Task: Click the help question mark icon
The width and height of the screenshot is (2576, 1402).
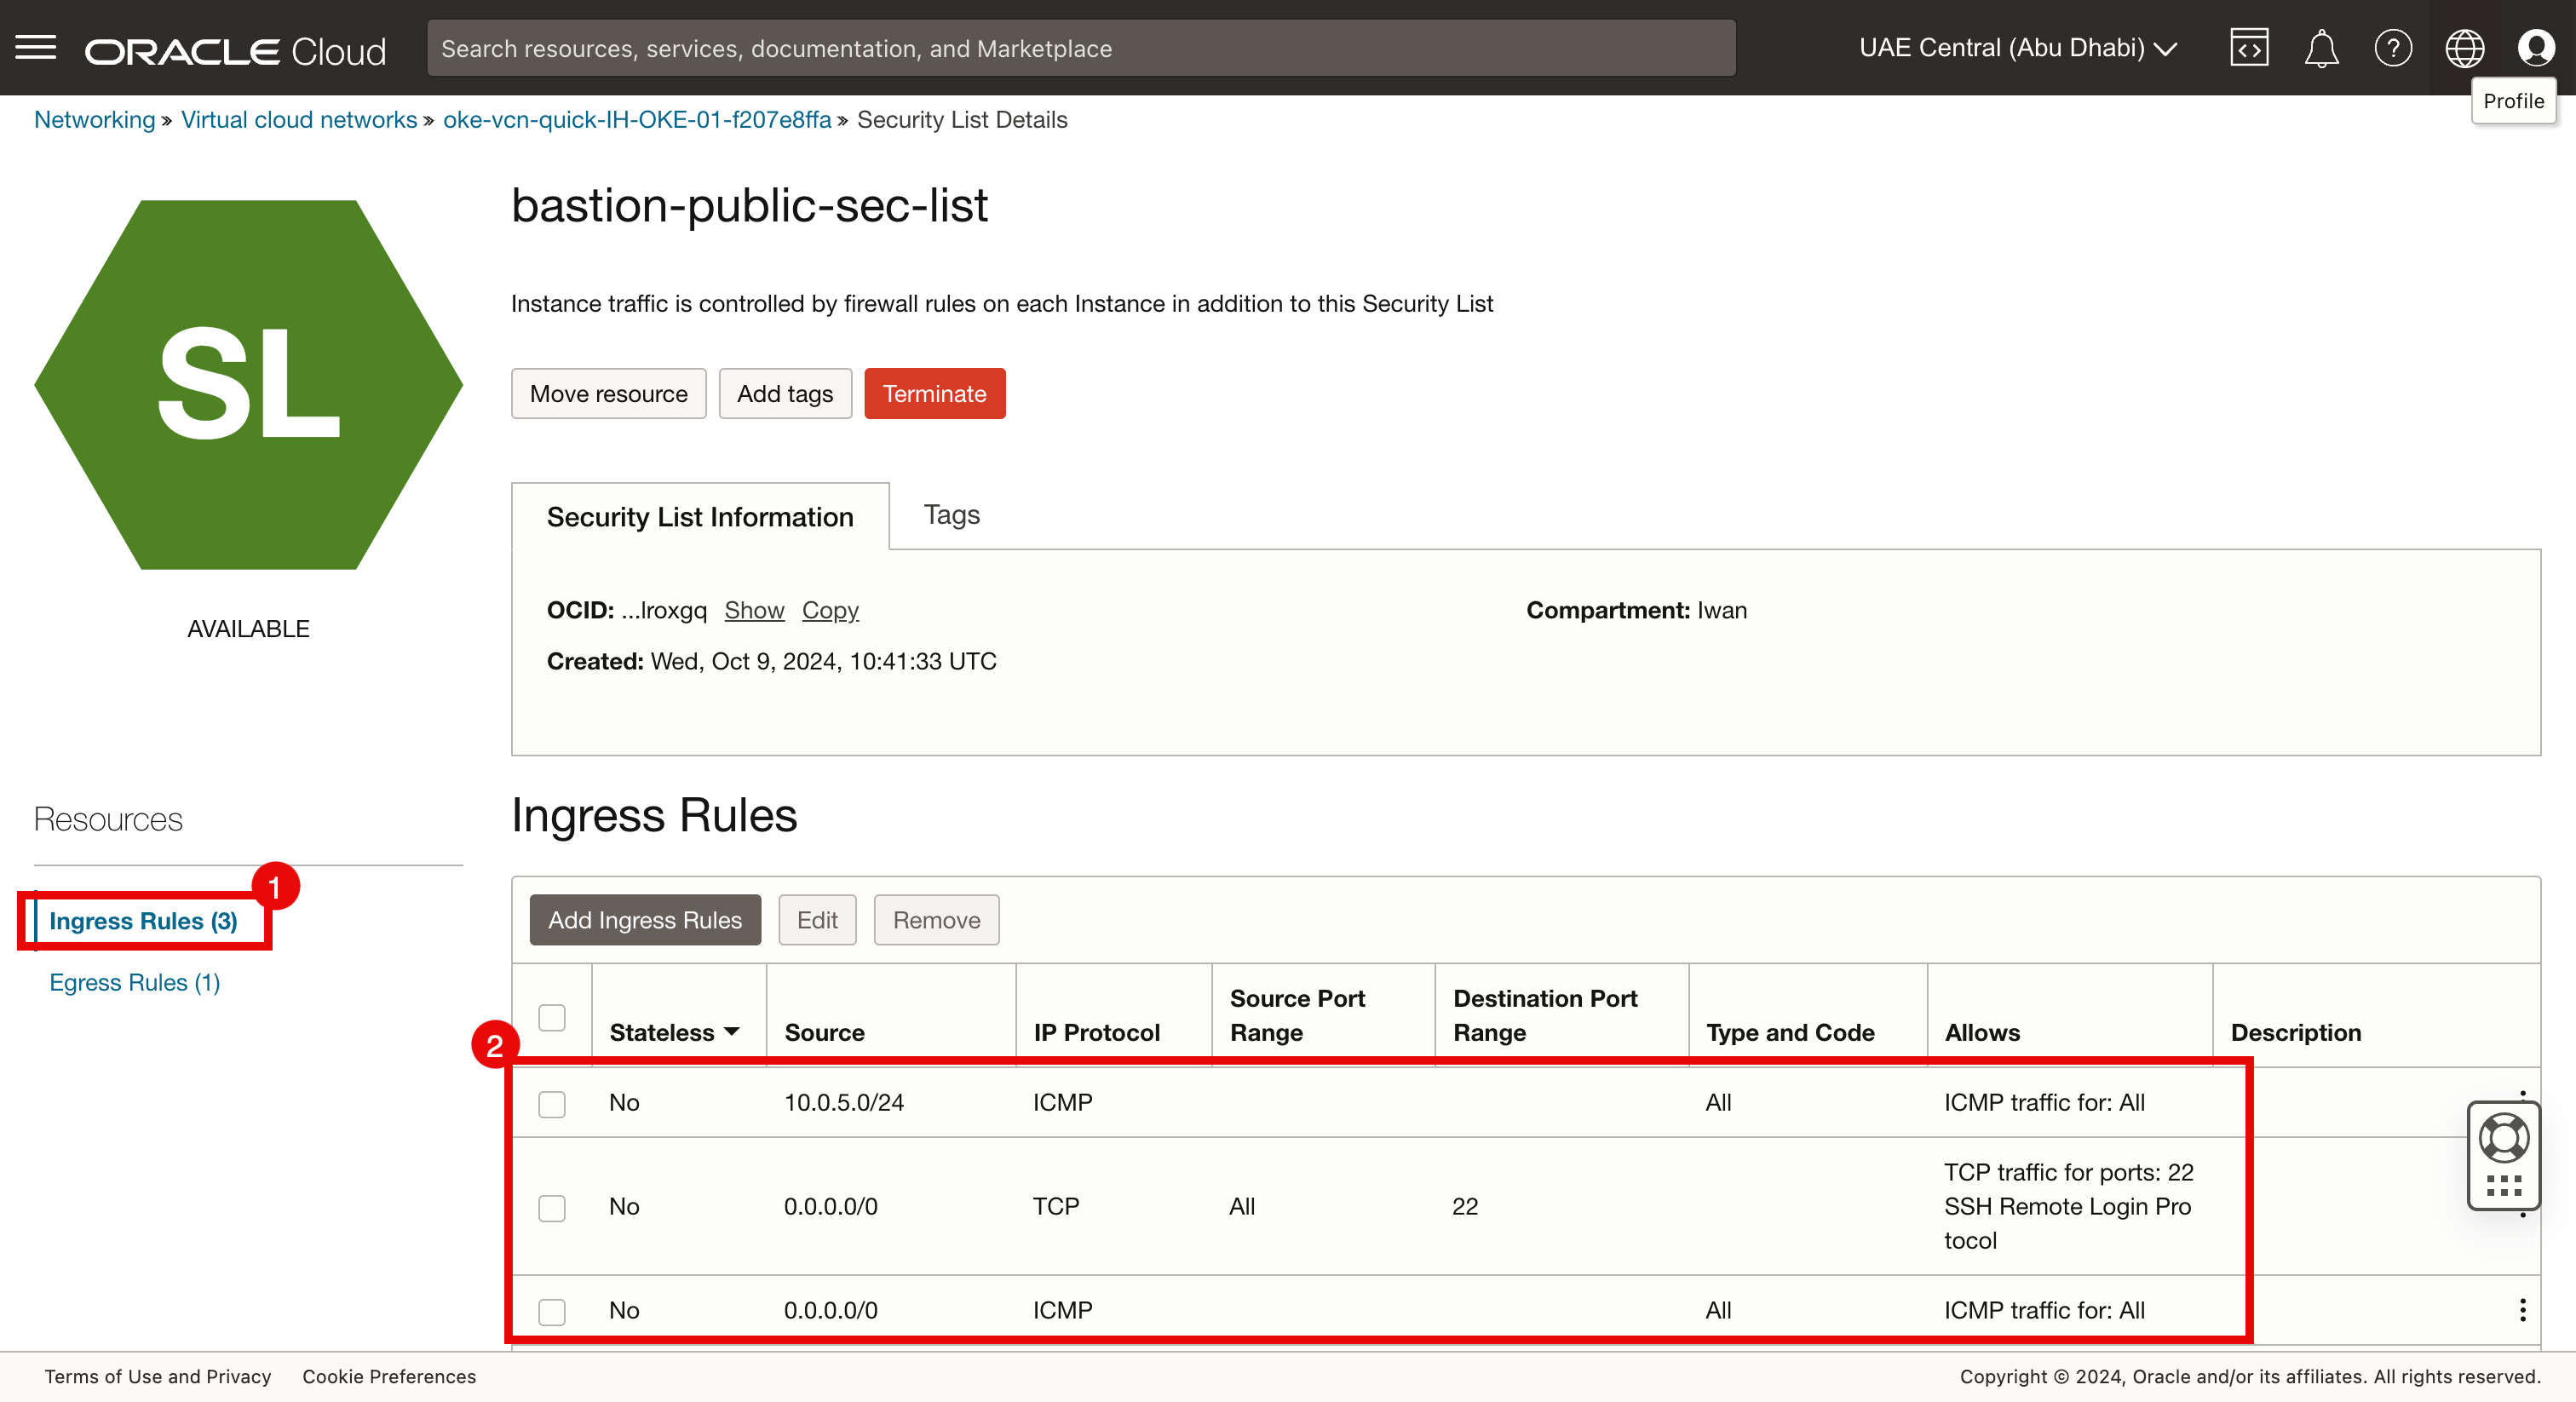Action: pyautogui.click(x=2393, y=47)
